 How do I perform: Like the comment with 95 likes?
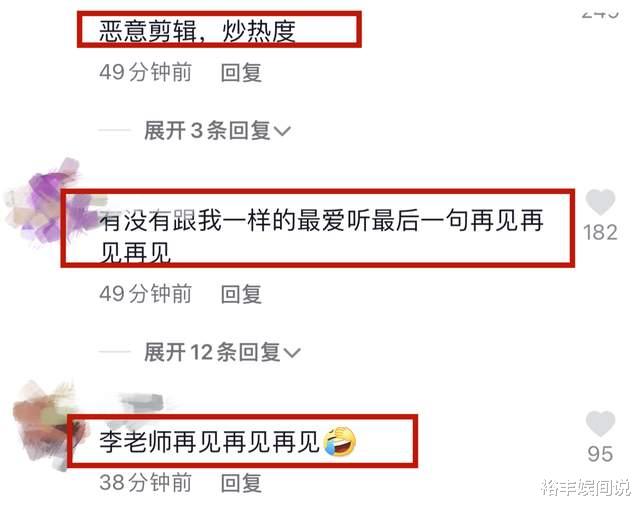pyautogui.click(x=600, y=424)
